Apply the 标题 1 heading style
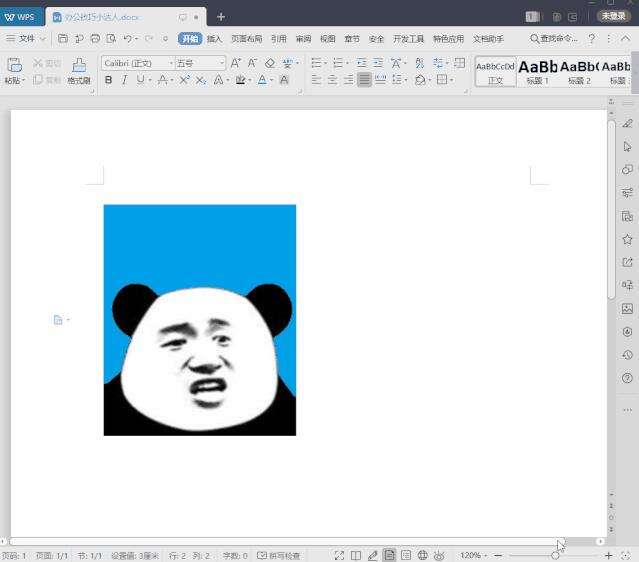 [538, 72]
